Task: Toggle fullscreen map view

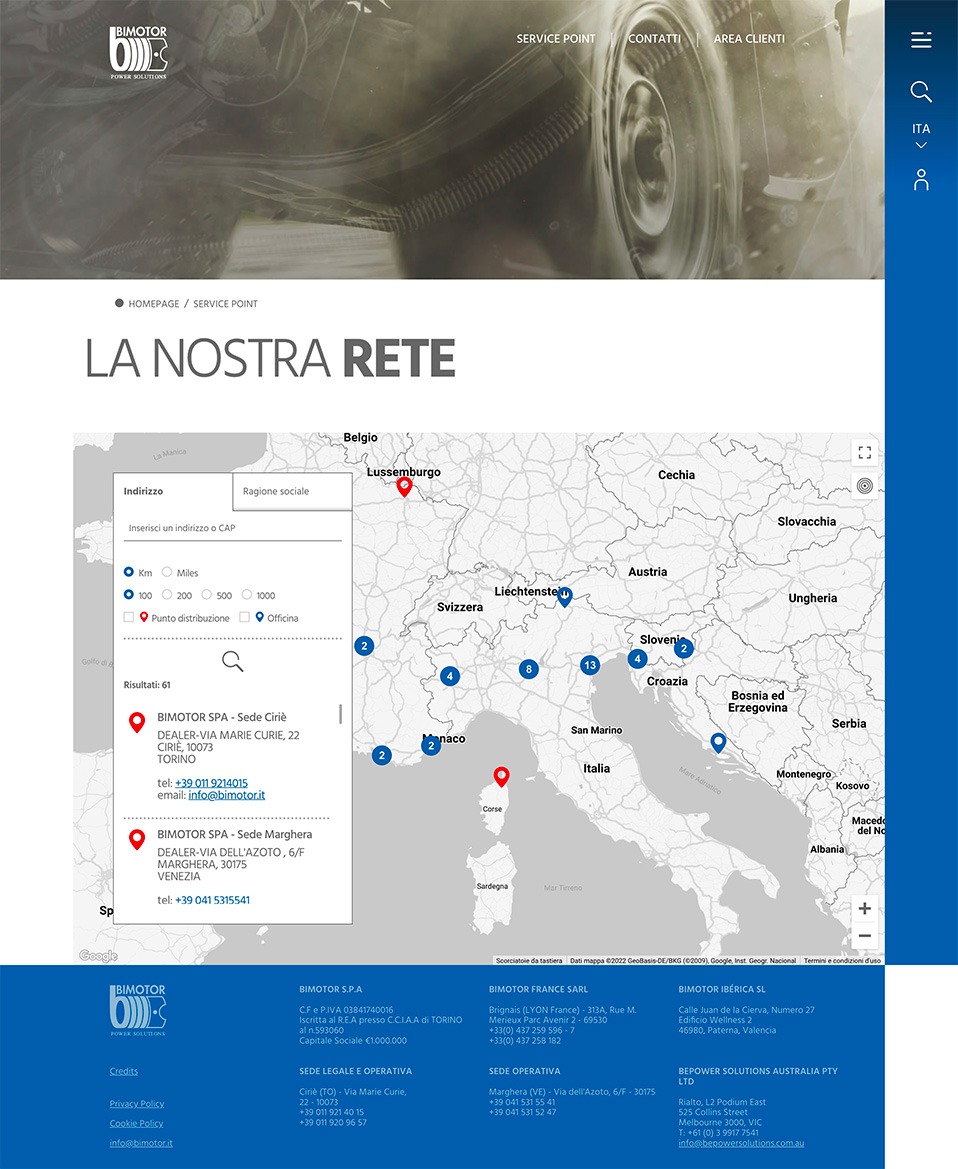Action: click(864, 453)
